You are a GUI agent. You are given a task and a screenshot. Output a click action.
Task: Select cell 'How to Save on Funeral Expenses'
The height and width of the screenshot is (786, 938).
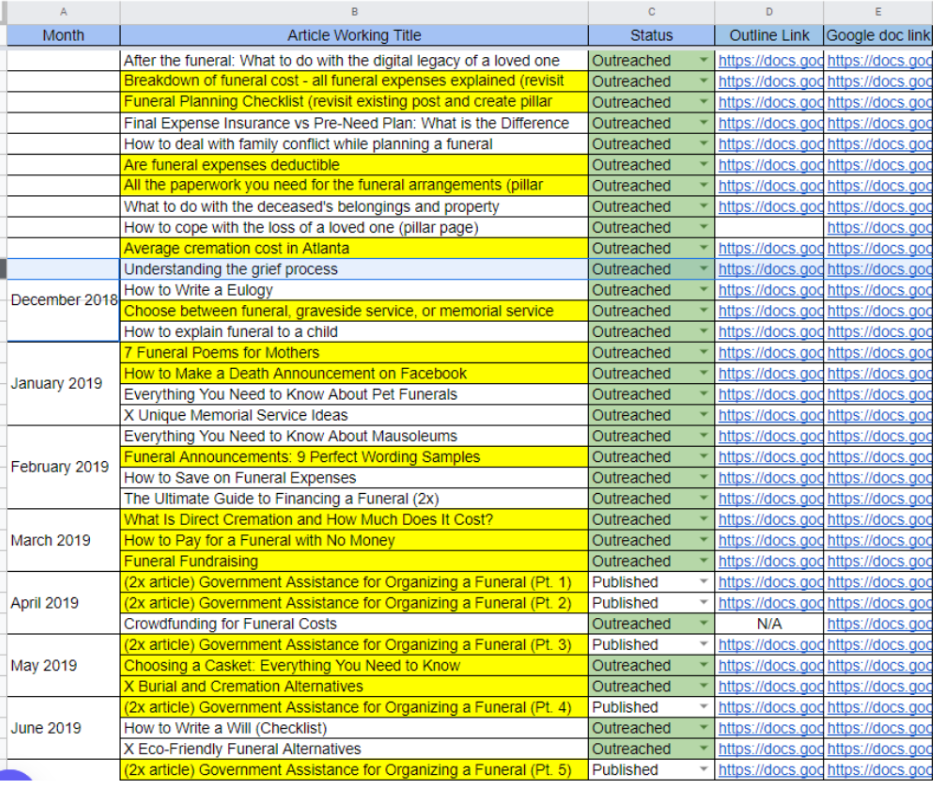click(x=356, y=480)
